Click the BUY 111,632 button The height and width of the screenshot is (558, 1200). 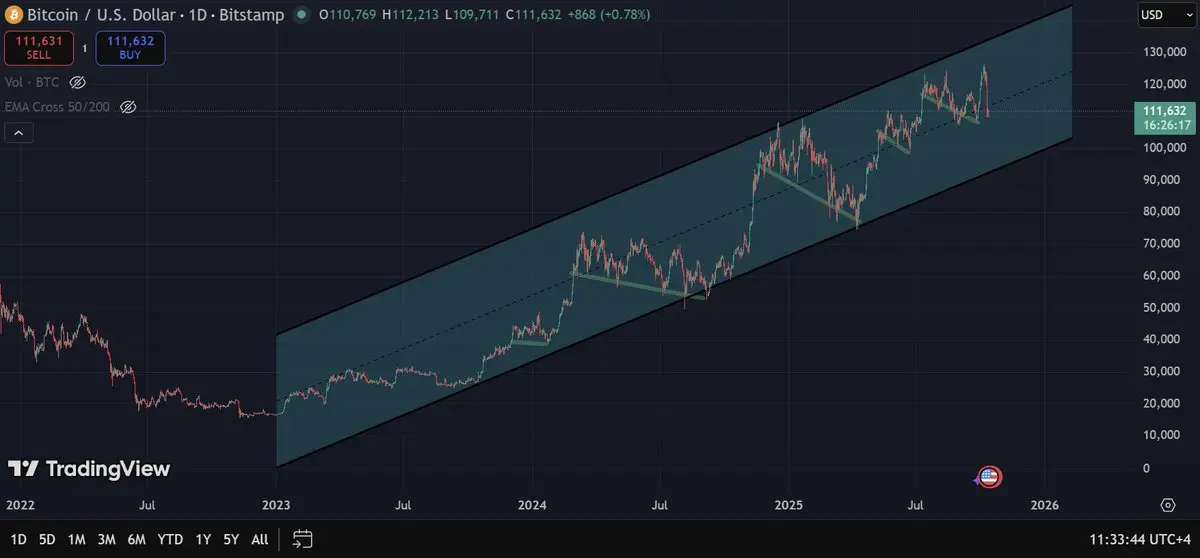pyautogui.click(x=131, y=47)
